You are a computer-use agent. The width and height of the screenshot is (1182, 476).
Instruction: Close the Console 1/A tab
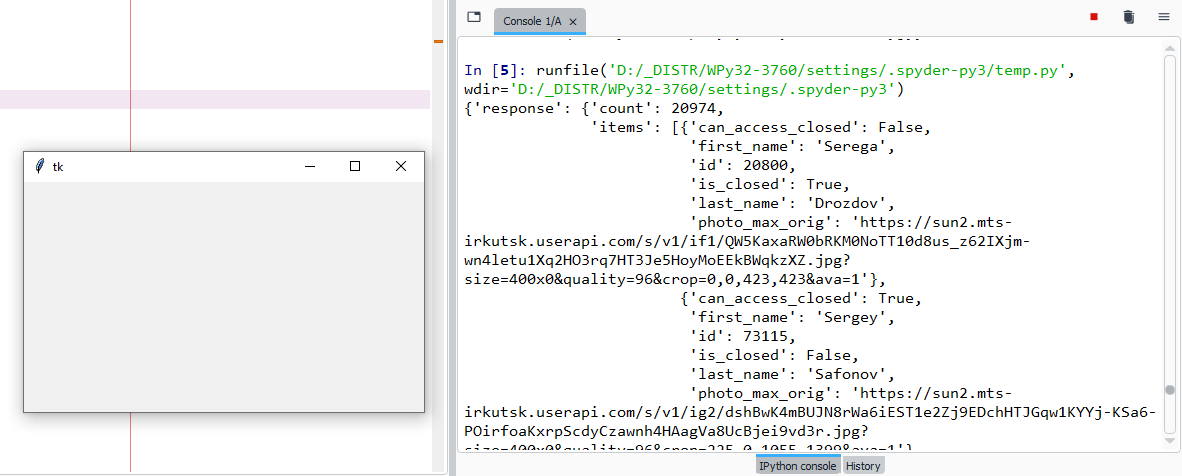573,21
